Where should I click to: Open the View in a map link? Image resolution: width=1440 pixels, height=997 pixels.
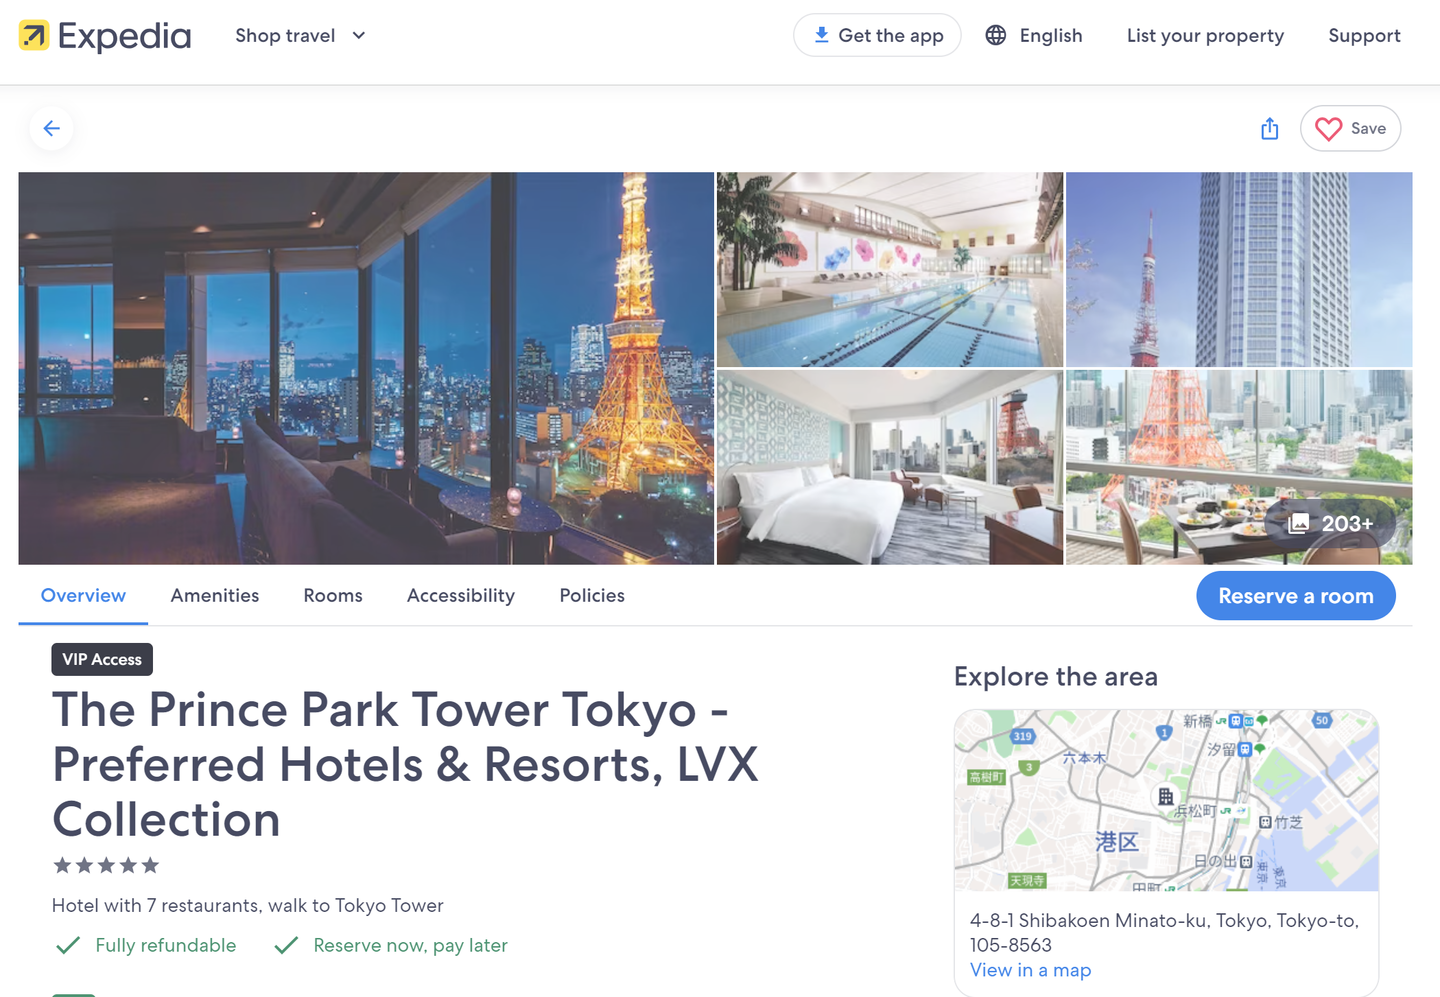1030,970
